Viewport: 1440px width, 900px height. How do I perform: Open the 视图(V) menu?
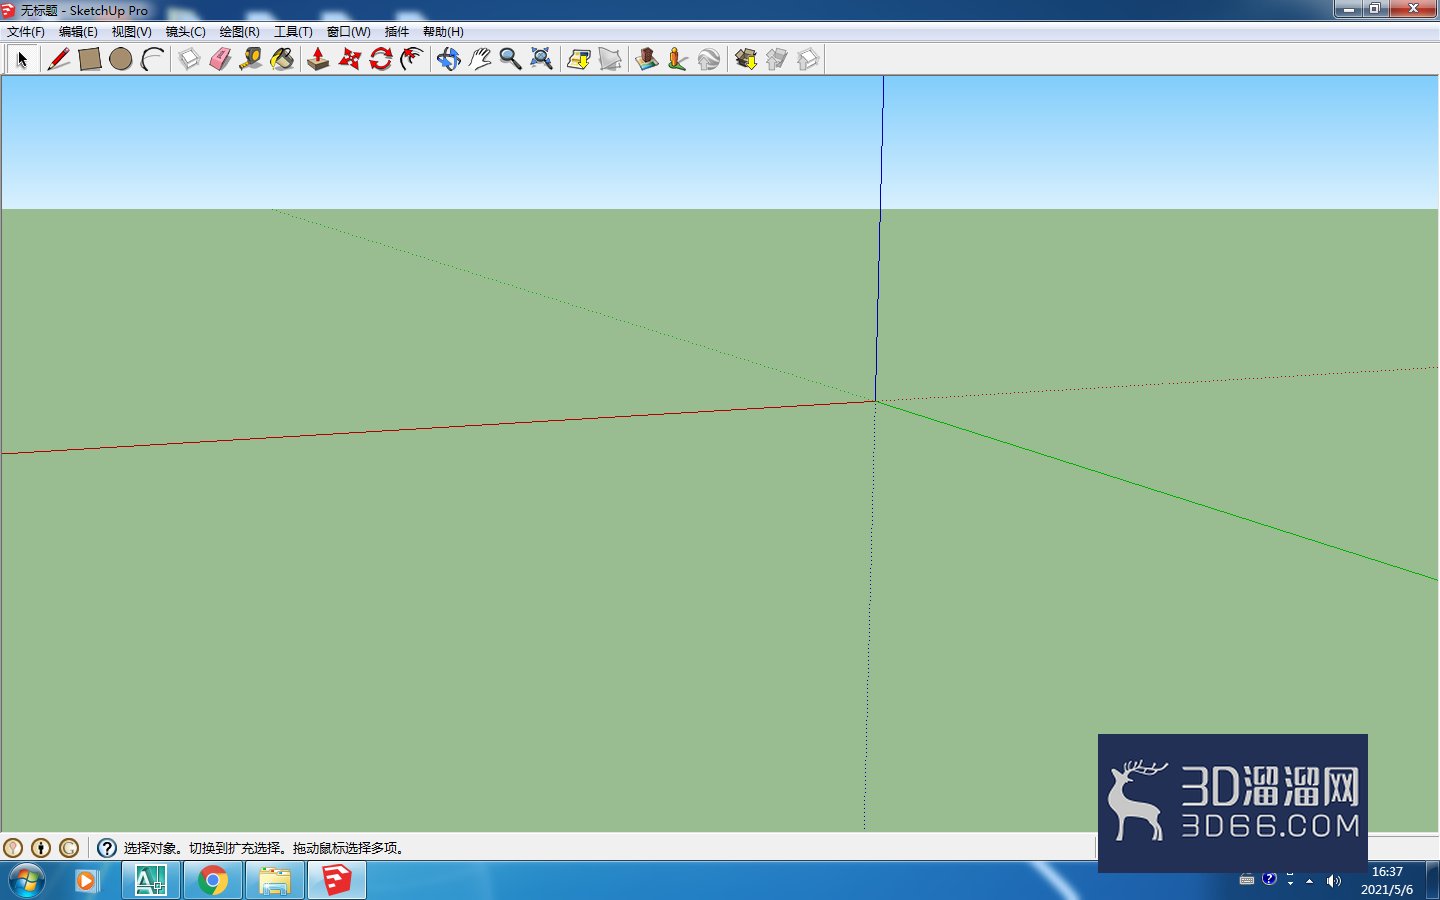point(131,32)
